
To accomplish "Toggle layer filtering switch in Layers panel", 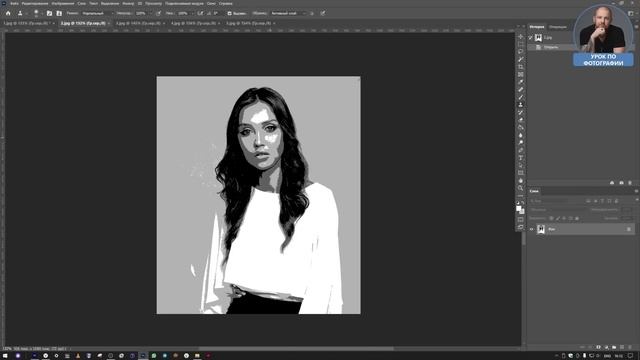I will tap(636, 200).
